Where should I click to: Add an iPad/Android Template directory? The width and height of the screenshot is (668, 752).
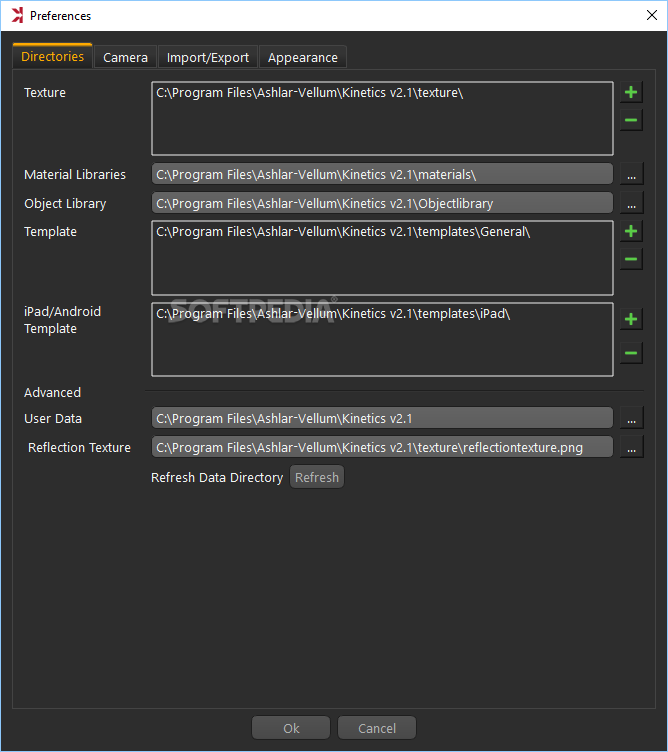(631, 319)
